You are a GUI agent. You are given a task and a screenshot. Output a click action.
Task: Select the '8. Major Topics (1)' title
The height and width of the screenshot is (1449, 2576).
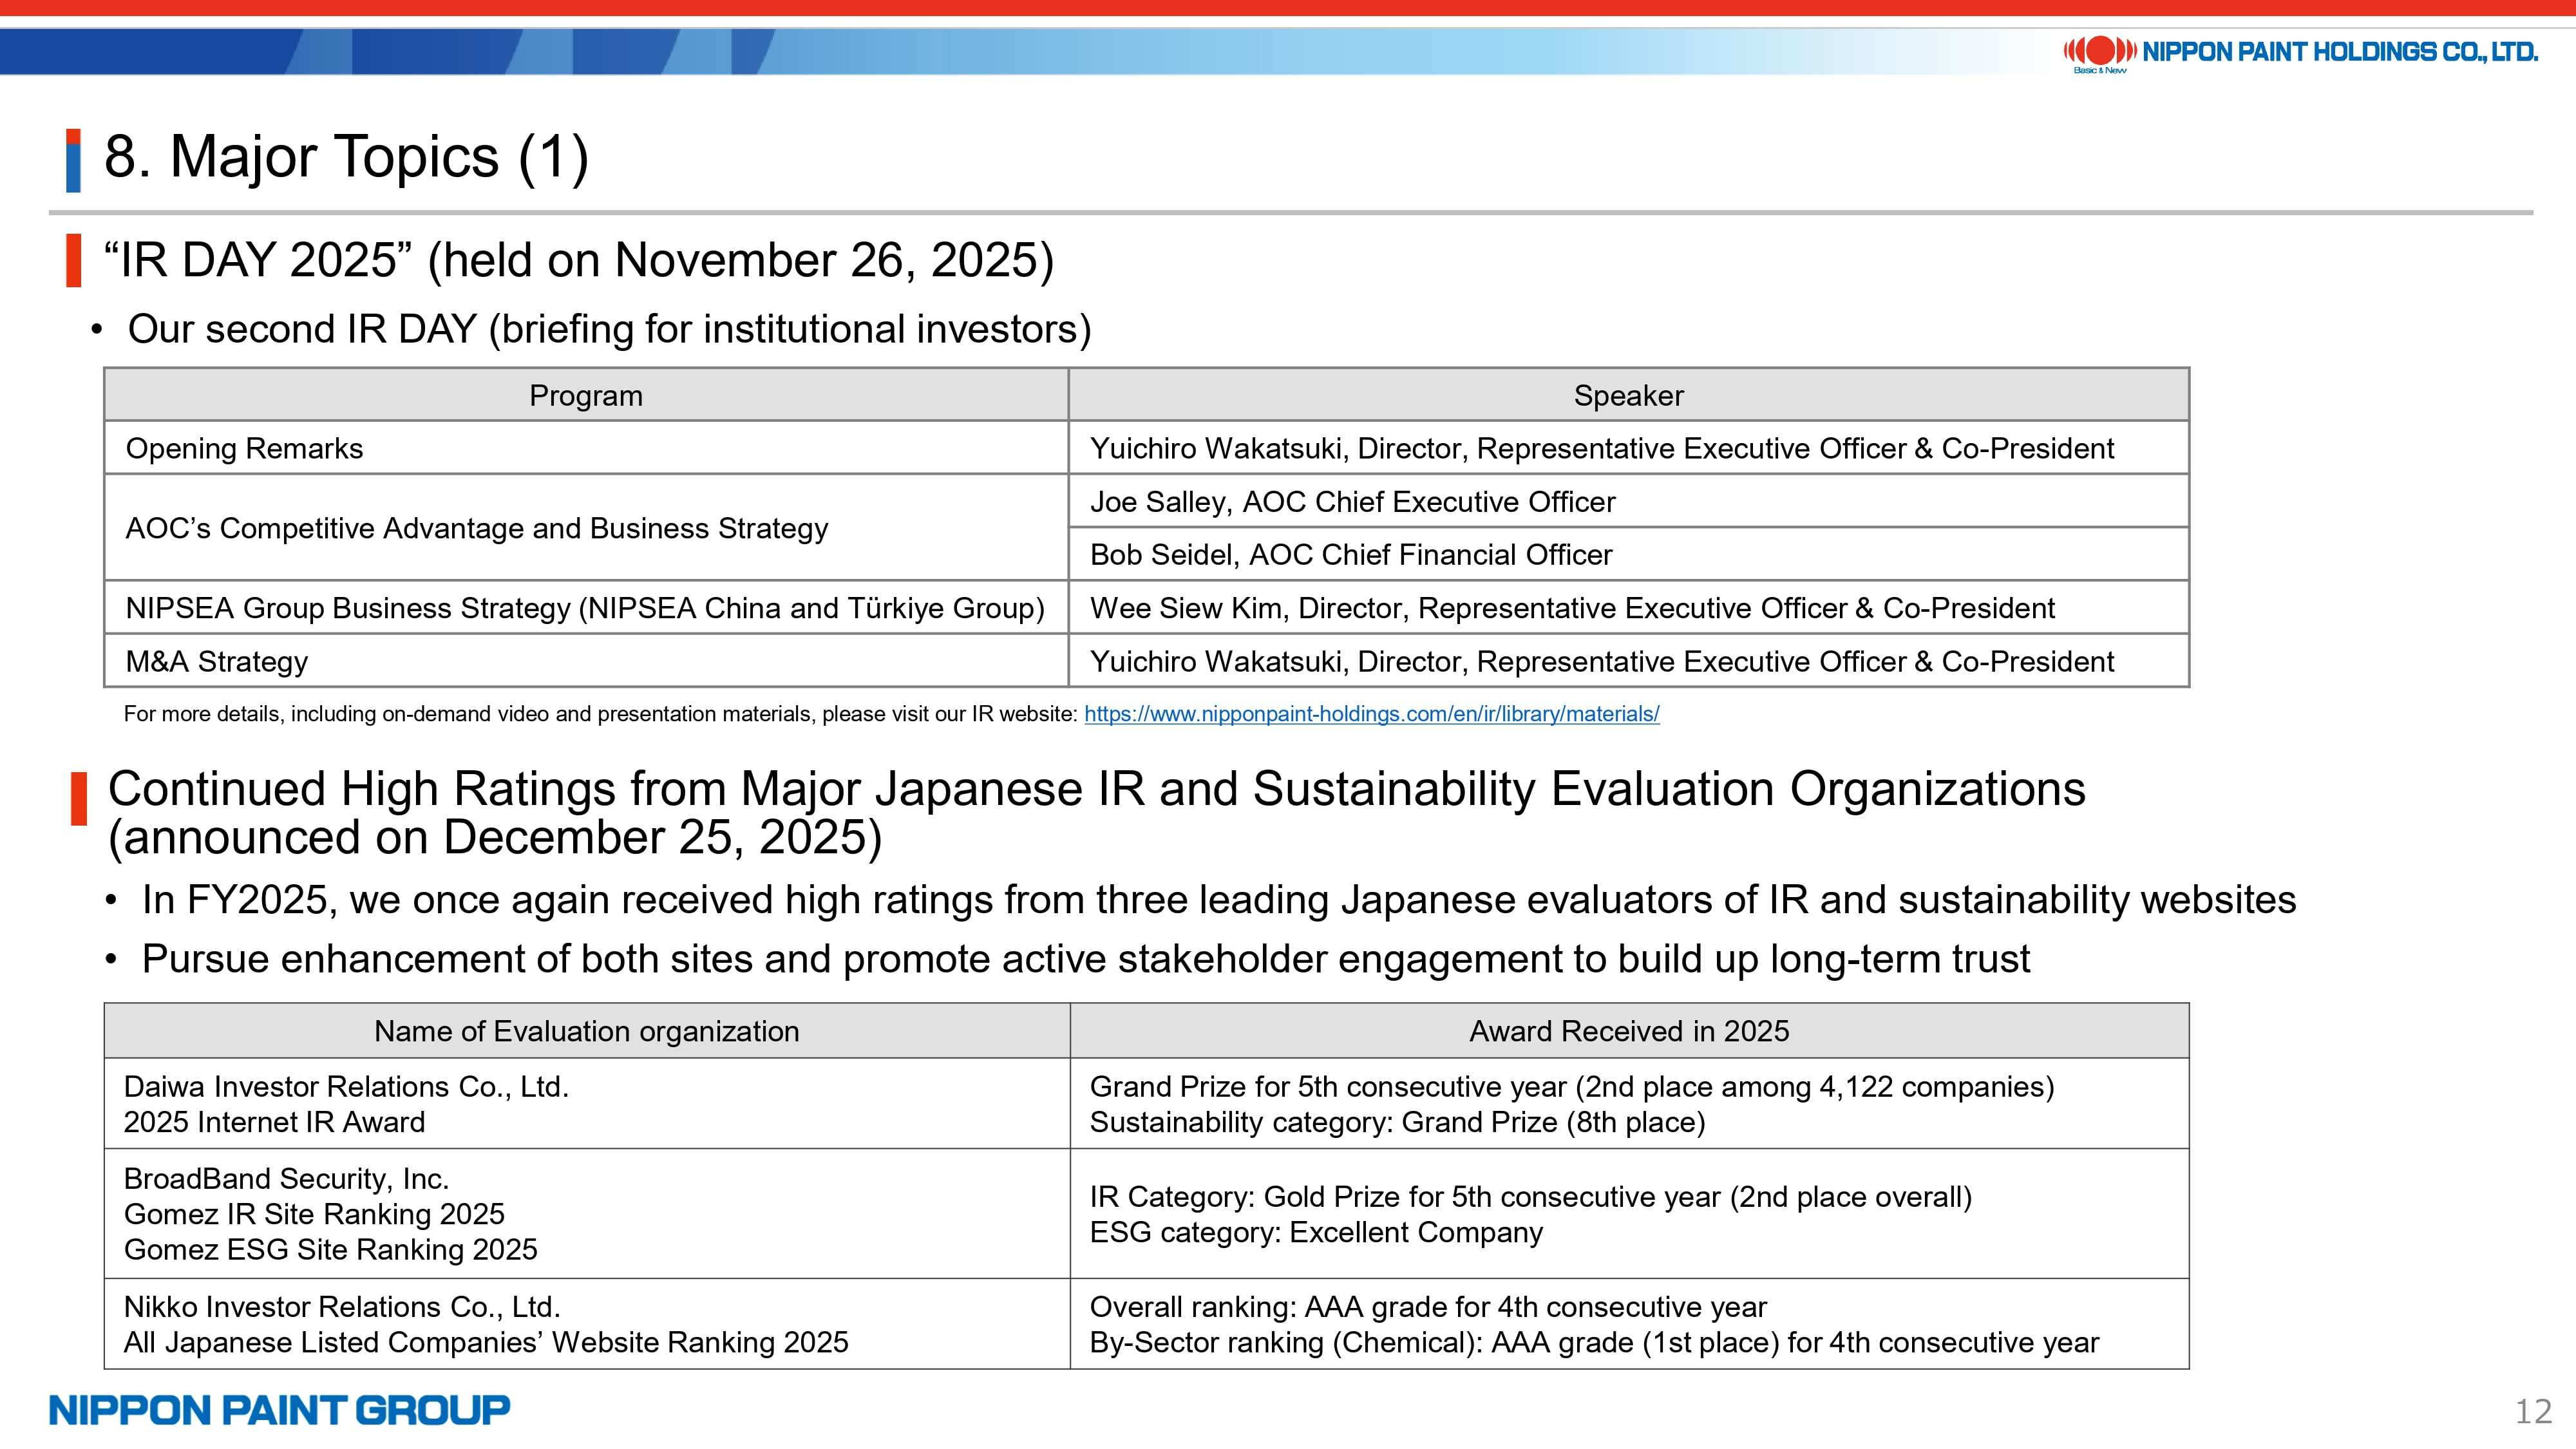346,157
